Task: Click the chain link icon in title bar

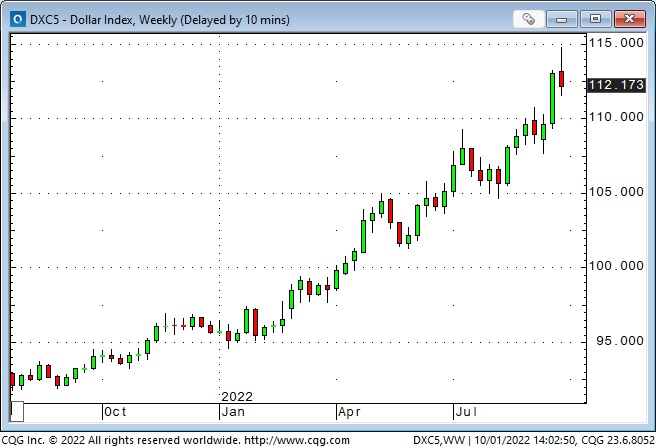Action: click(x=528, y=19)
